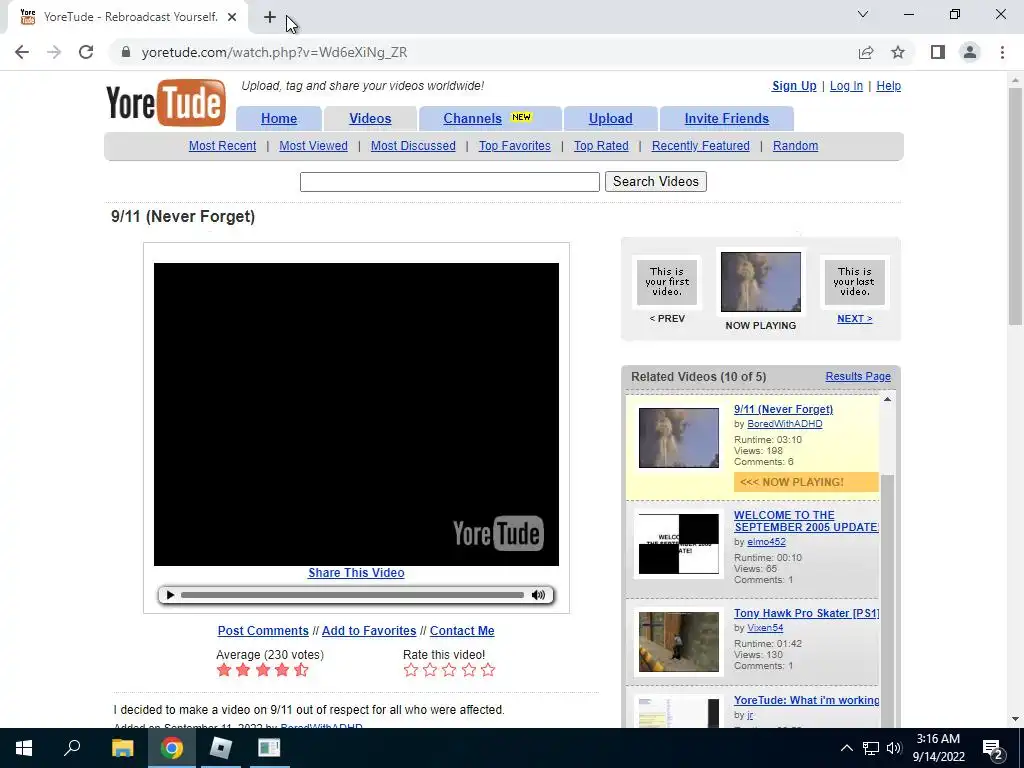Open the Chrome profile icon

pos(970,52)
